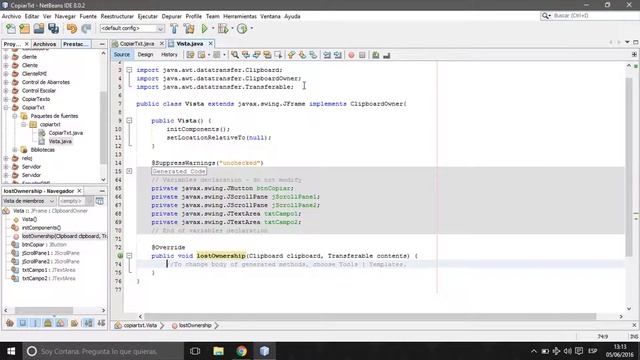Collapse the lostOwnership method fold
The height and width of the screenshot is (360, 640).
tap(129, 256)
